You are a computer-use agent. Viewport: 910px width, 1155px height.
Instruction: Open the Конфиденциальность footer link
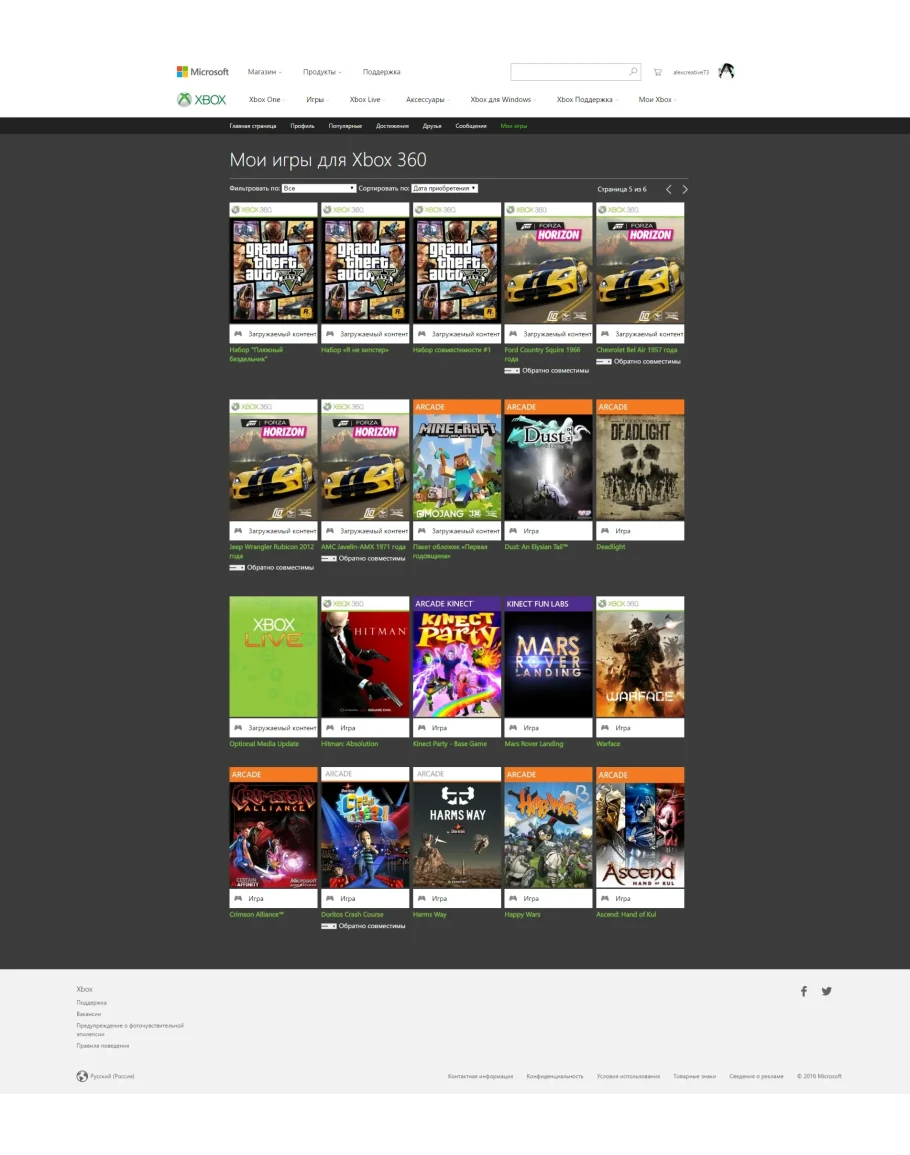point(555,1076)
